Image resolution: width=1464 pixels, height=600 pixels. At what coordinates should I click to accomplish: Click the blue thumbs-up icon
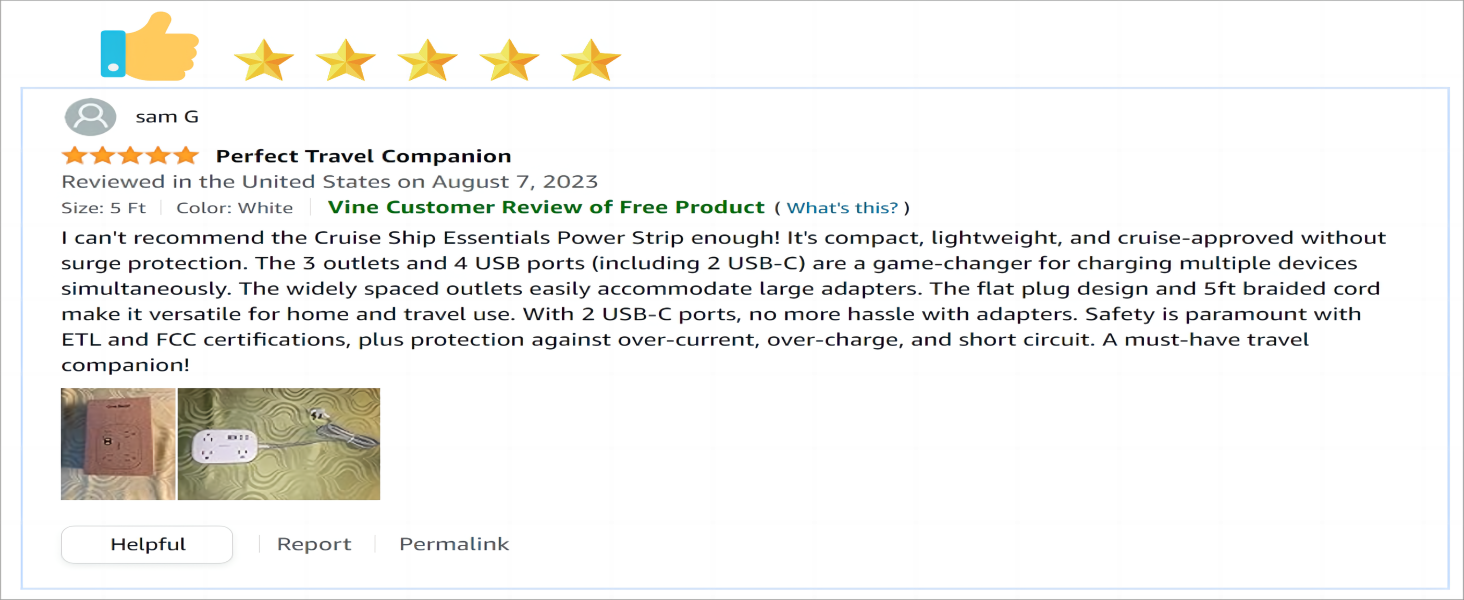pyautogui.click(x=149, y=47)
